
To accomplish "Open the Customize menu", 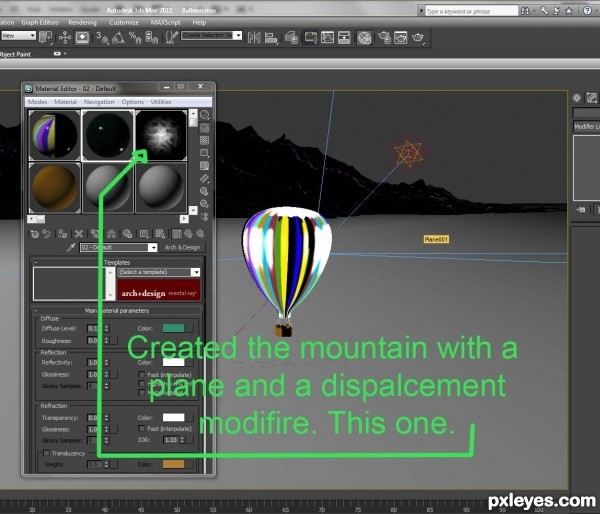I will [x=124, y=23].
